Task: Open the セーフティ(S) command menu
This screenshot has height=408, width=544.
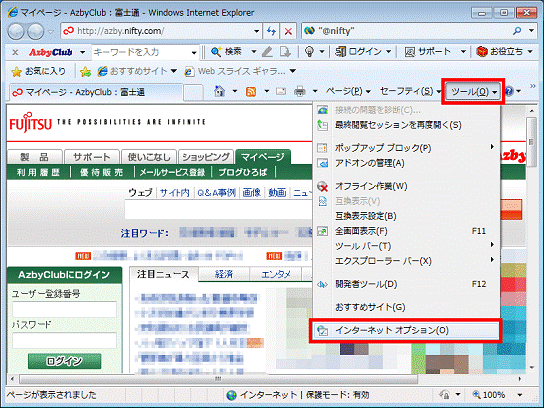Action: click(410, 91)
